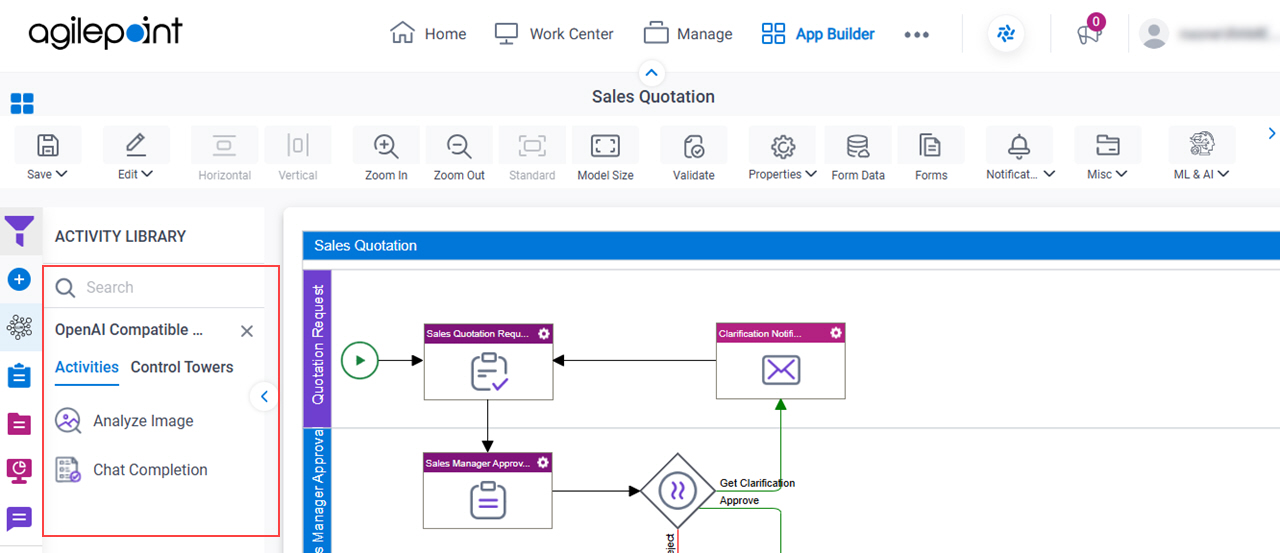Select the purple chat sidebar icon
1280x553 pixels.
(19, 519)
